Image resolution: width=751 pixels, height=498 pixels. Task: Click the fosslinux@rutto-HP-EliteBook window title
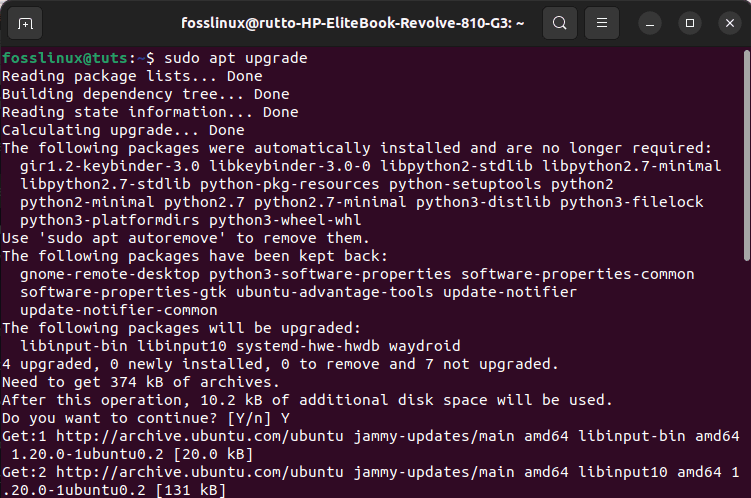click(x=353, y=23)
